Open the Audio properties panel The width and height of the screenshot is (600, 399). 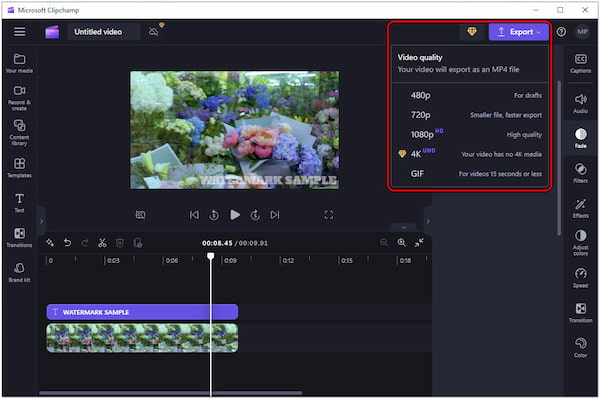(580, 104)
